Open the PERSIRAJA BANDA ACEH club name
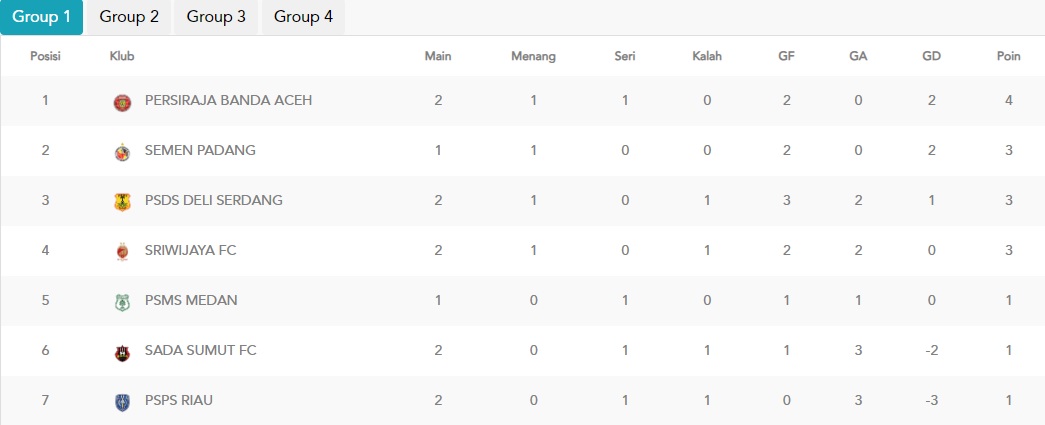1045x425 pixels. click(229, 101)
